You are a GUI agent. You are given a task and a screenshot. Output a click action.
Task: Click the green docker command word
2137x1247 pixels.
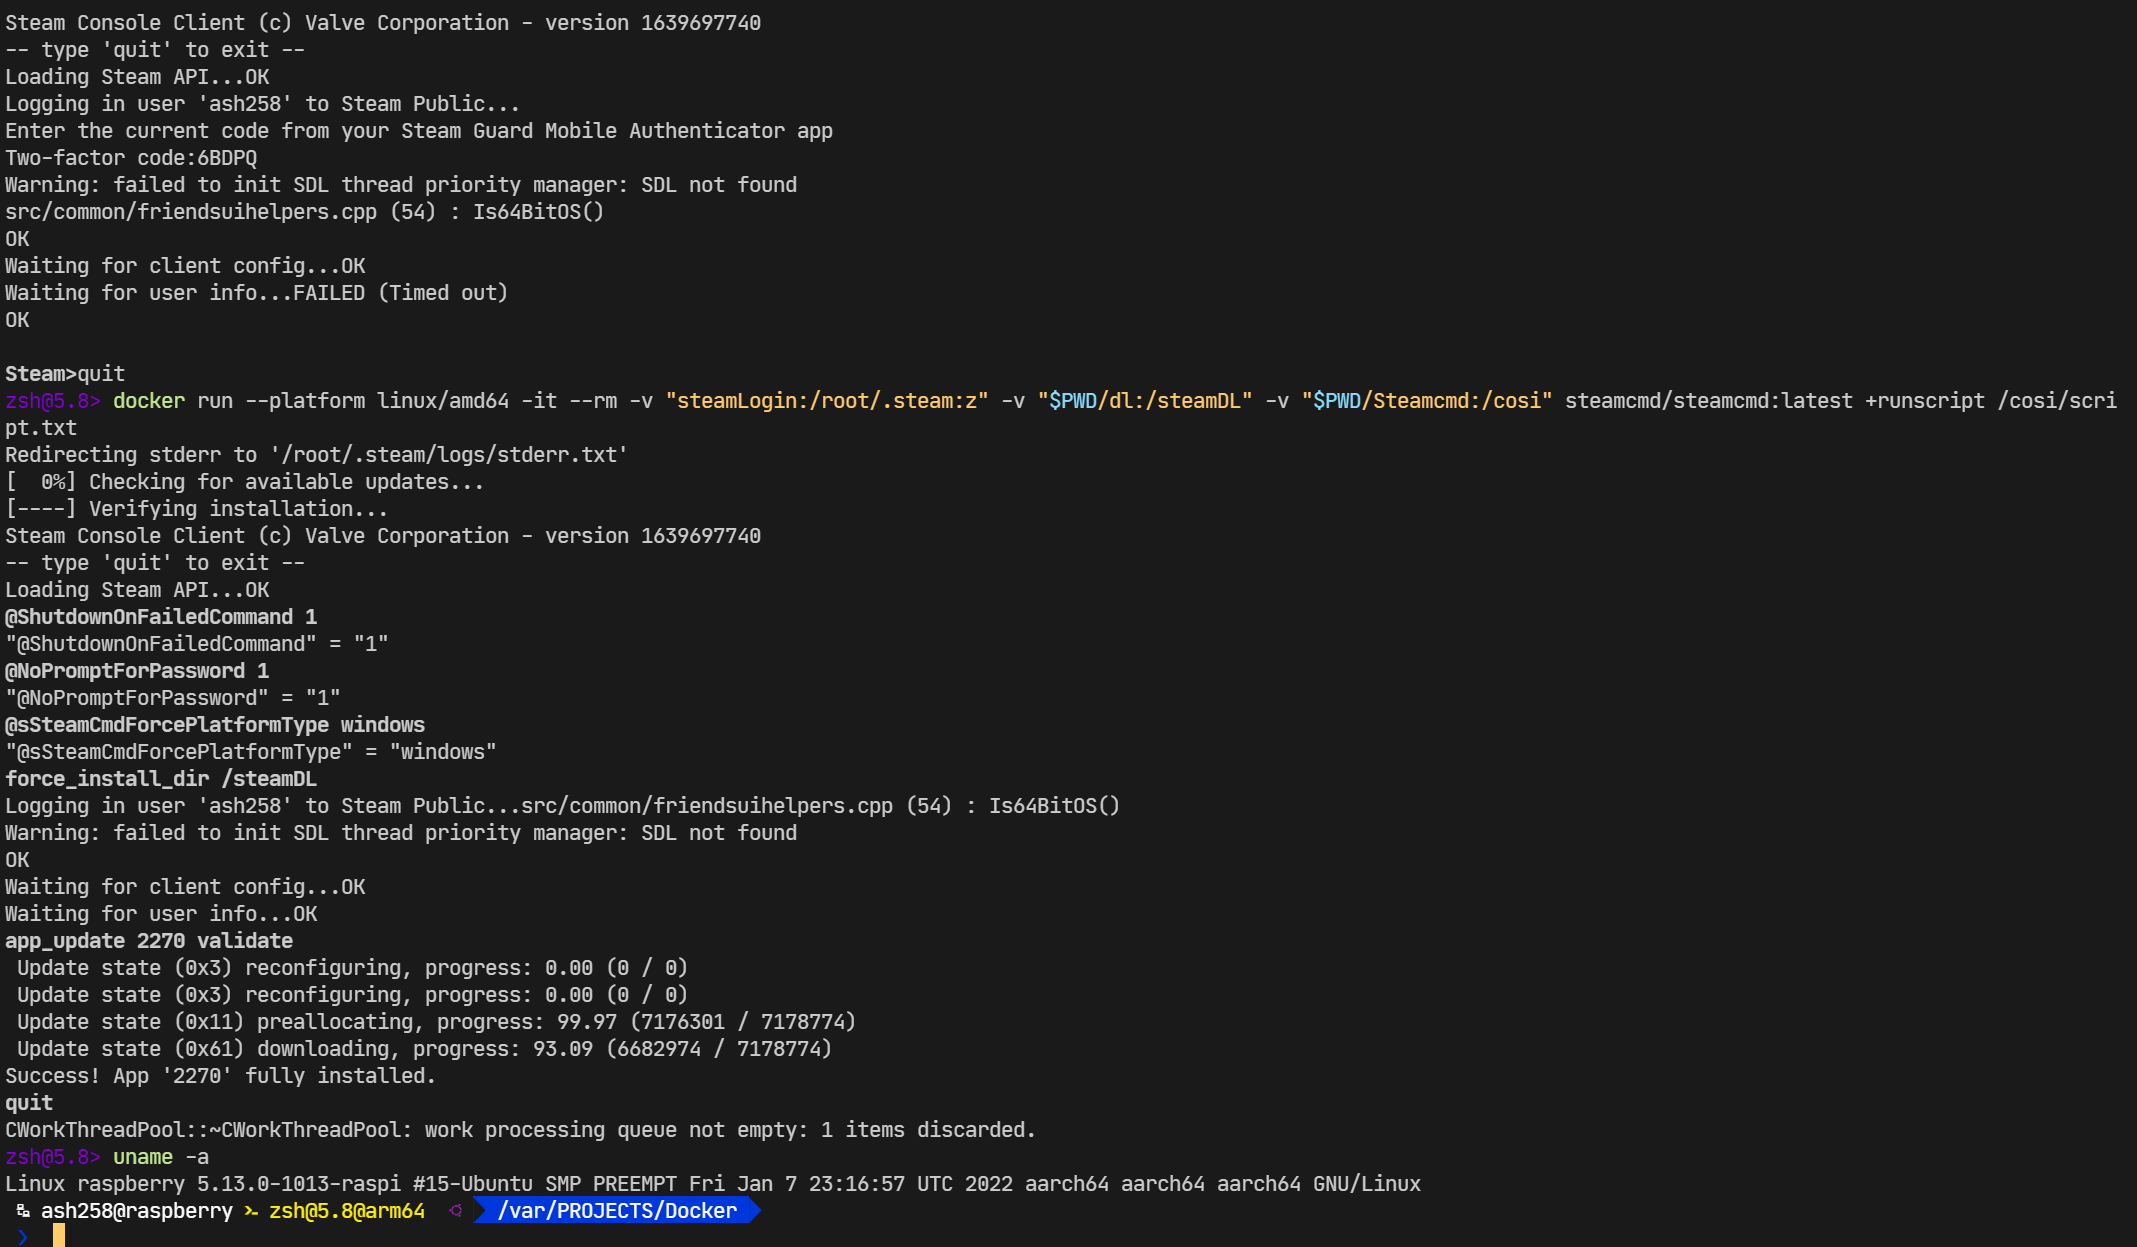tap(149, 401)
